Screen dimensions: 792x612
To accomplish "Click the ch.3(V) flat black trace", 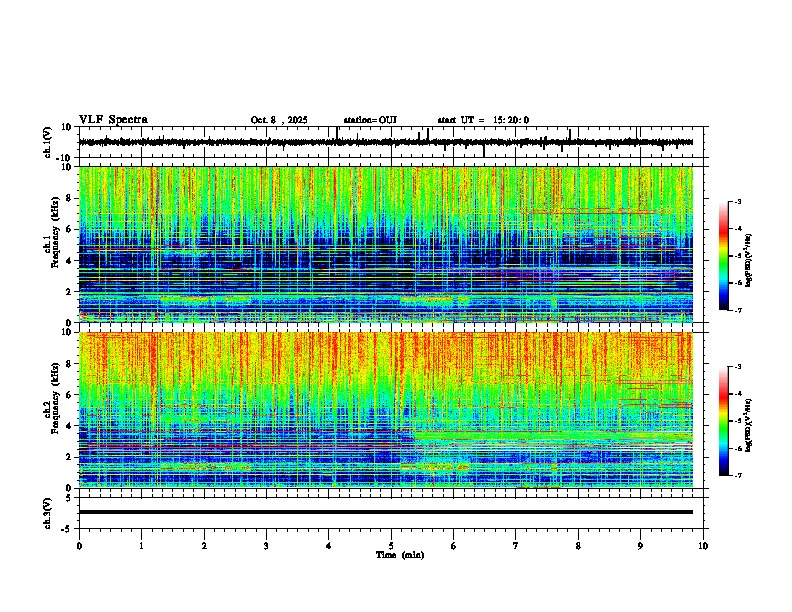I will coord(386,512).
